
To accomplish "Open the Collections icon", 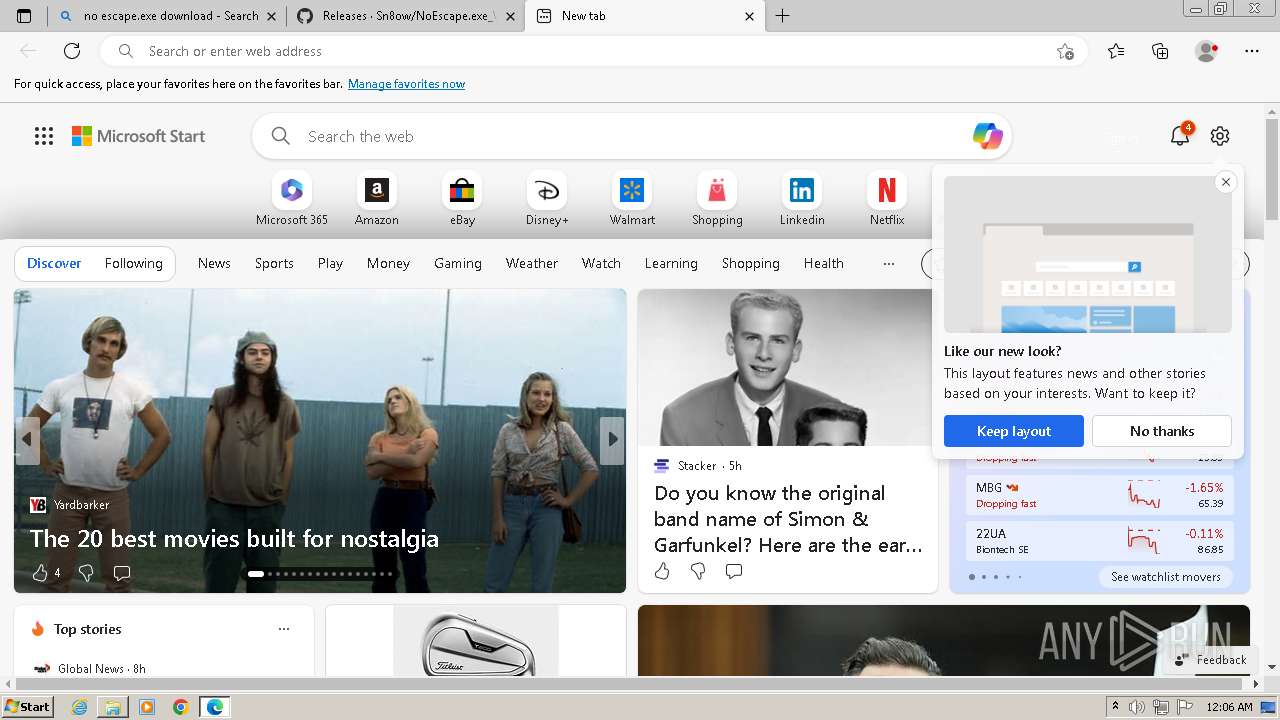I will pos(1160,51).
